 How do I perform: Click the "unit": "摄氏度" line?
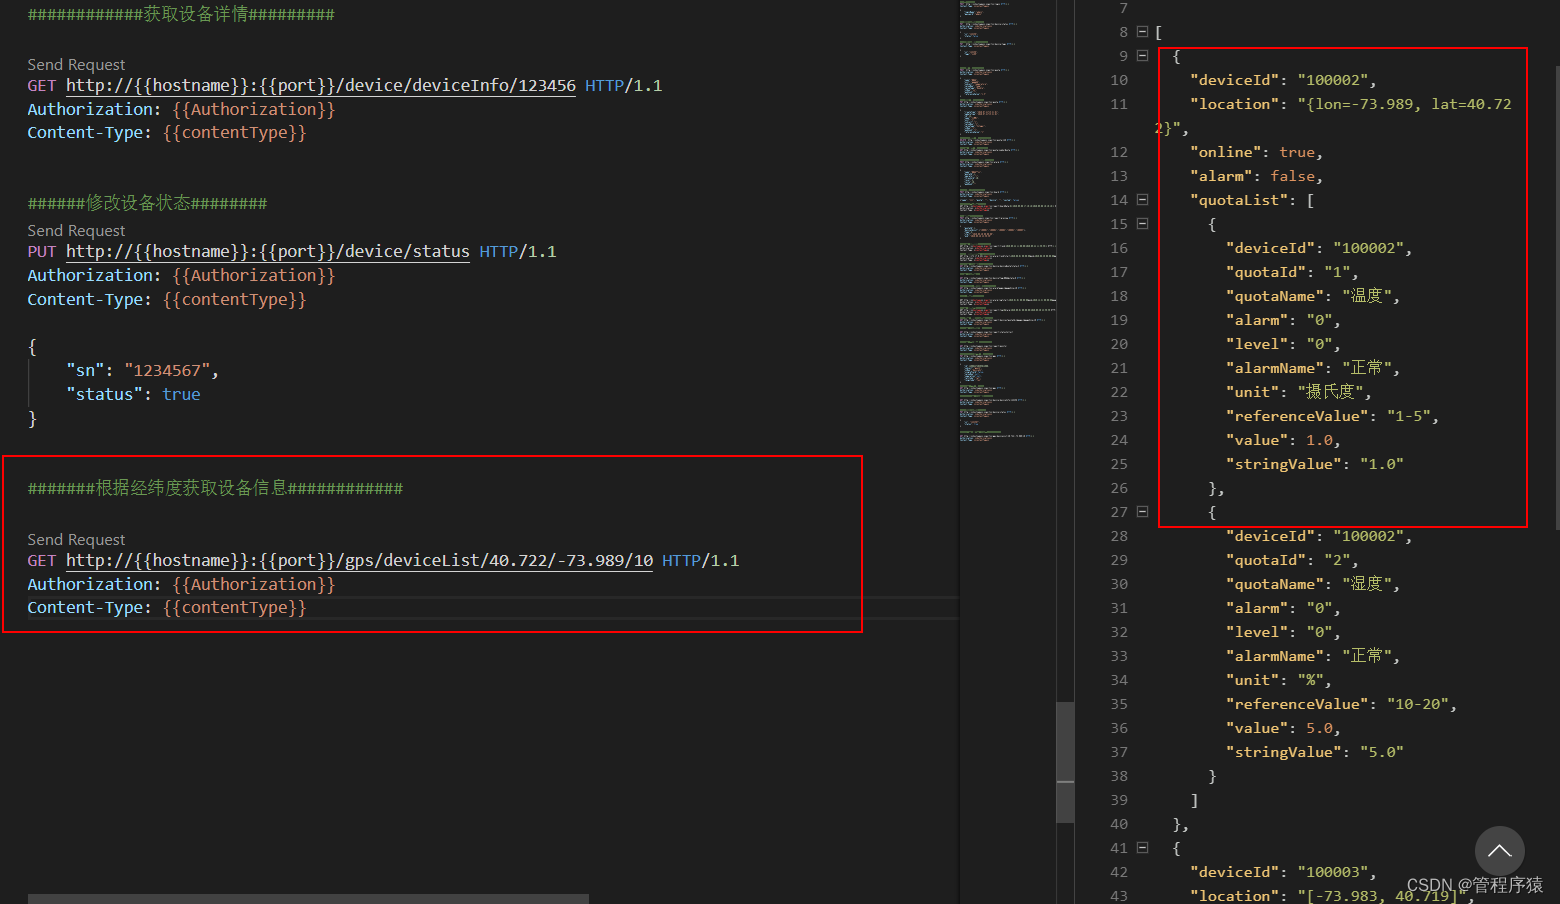(x=1299, y=392)
